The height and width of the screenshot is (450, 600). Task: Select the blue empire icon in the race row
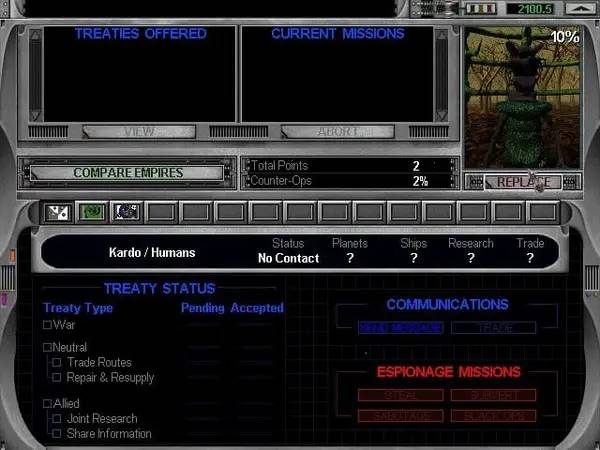(x=126, y=212)
